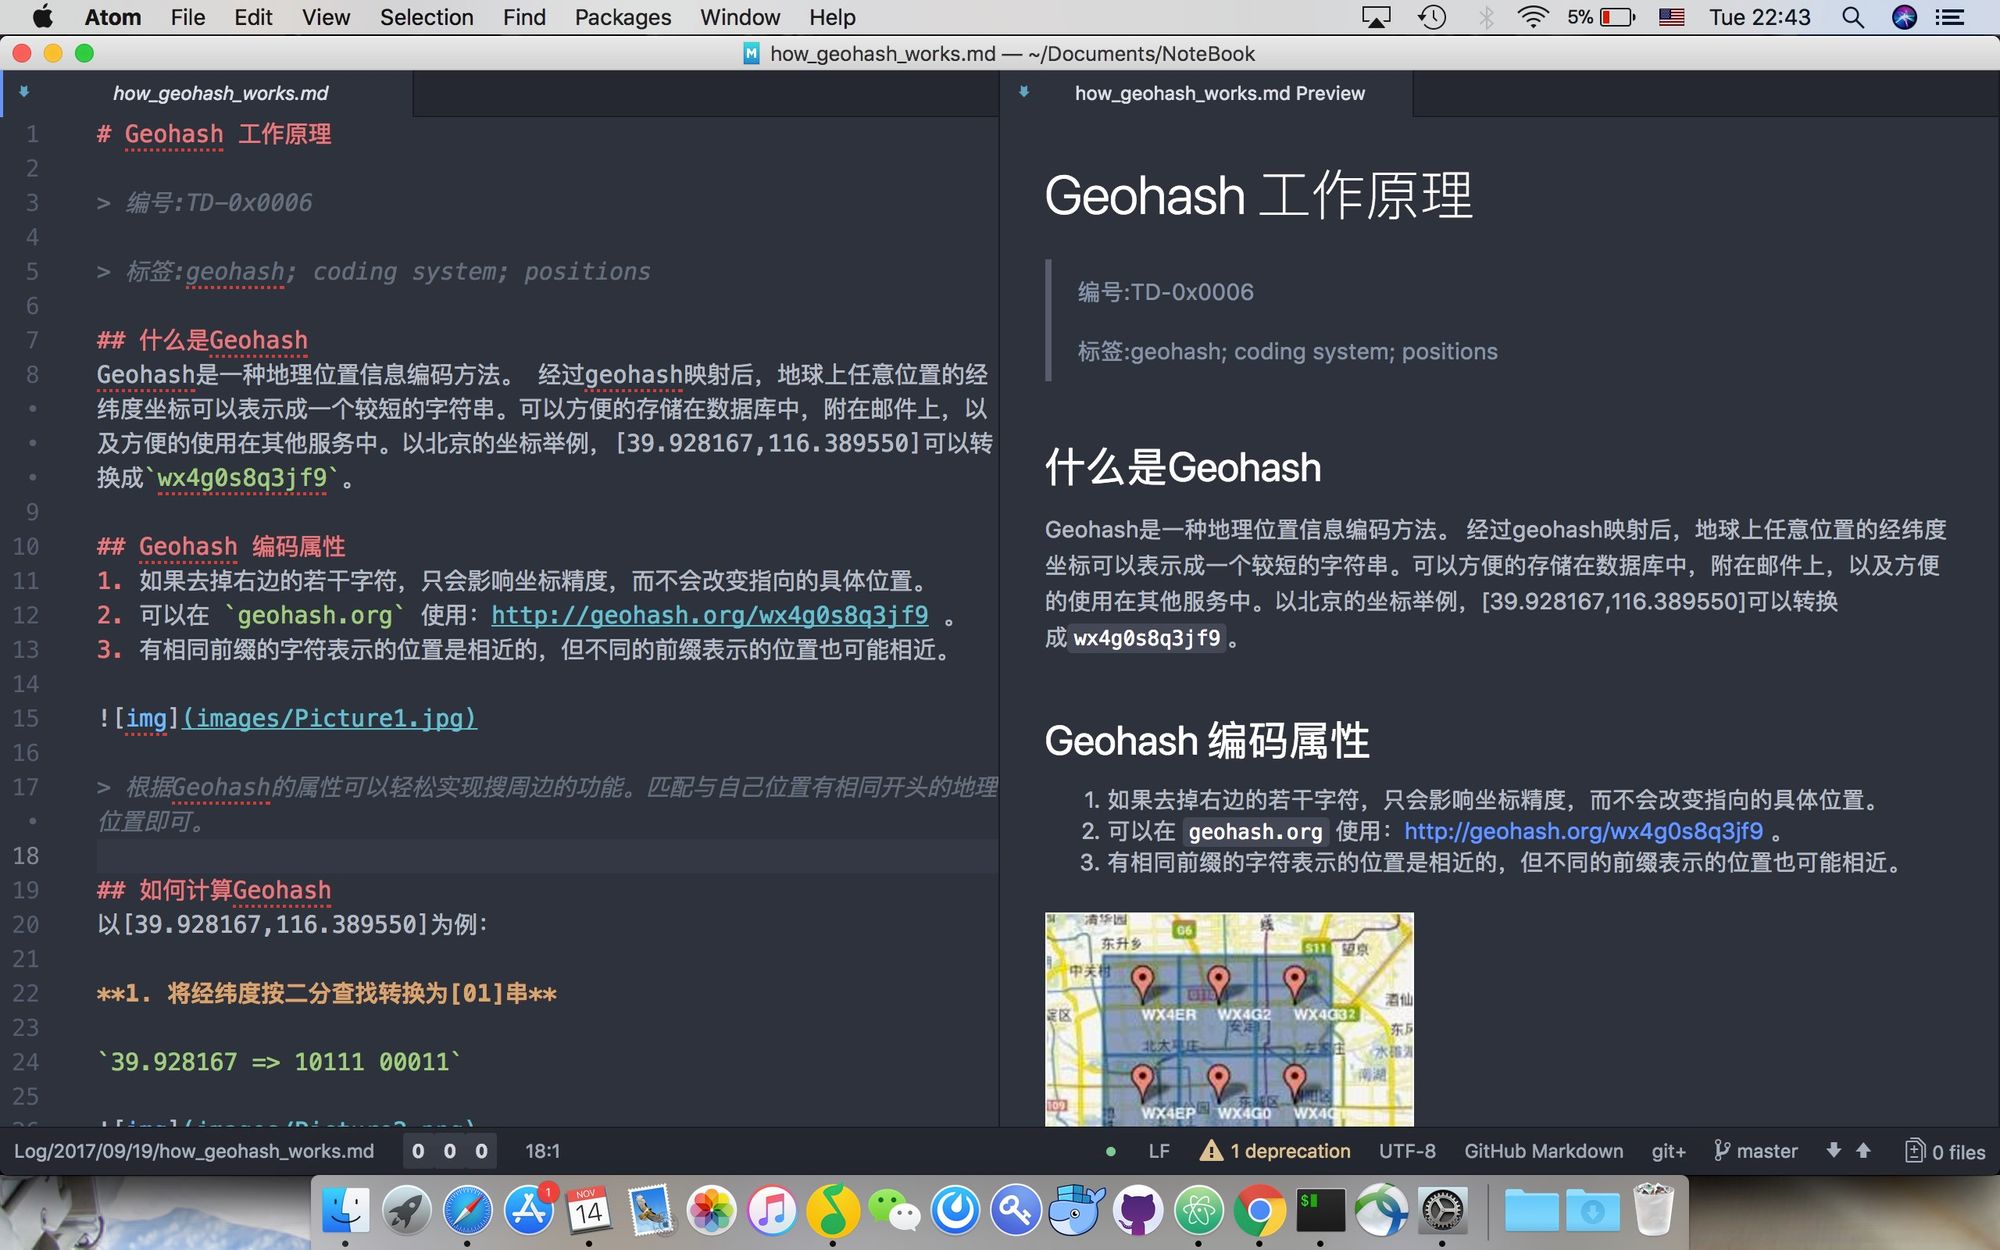
Task: Click the git branch master icon
Action: point(1721,1151)
